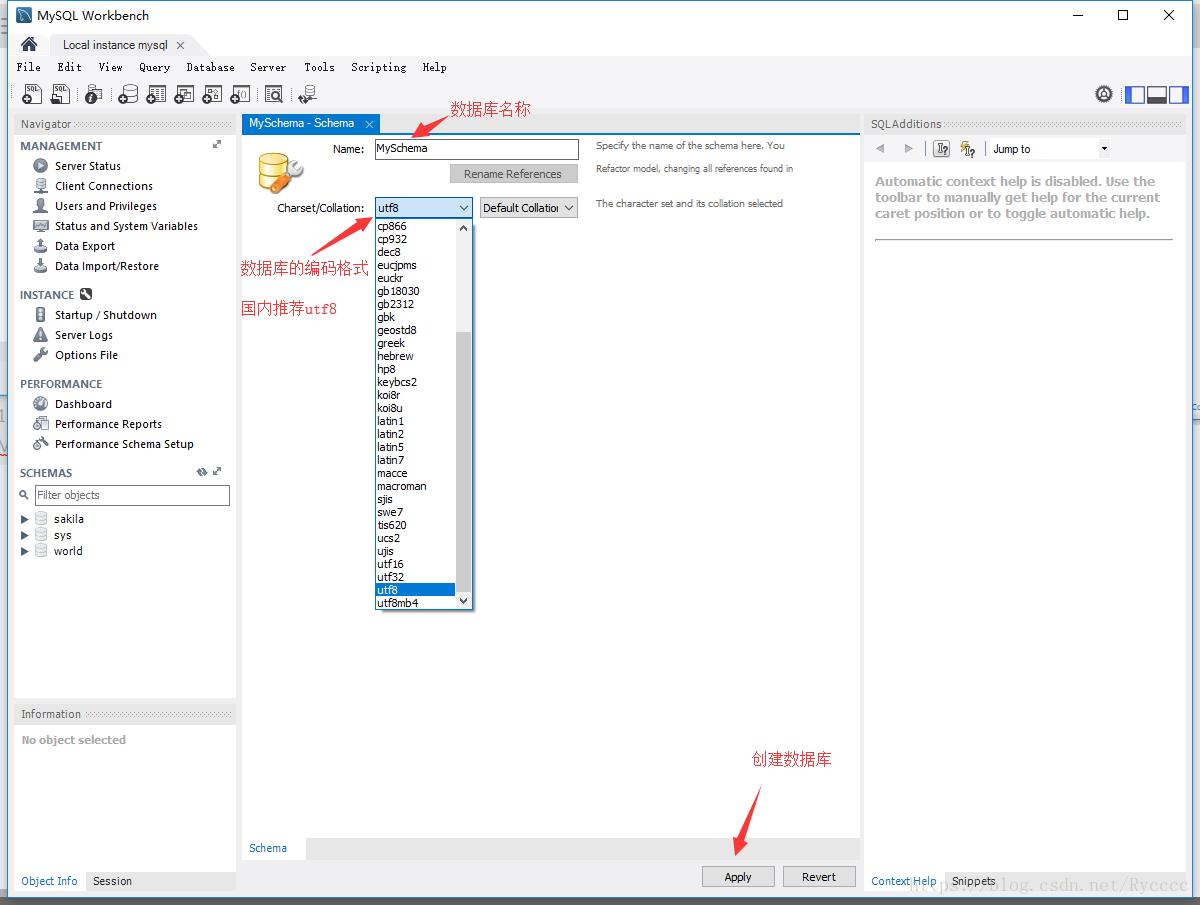1200x905 pixels.
Task: Open the object inspector toolbar icon
Action: [93, 94]
